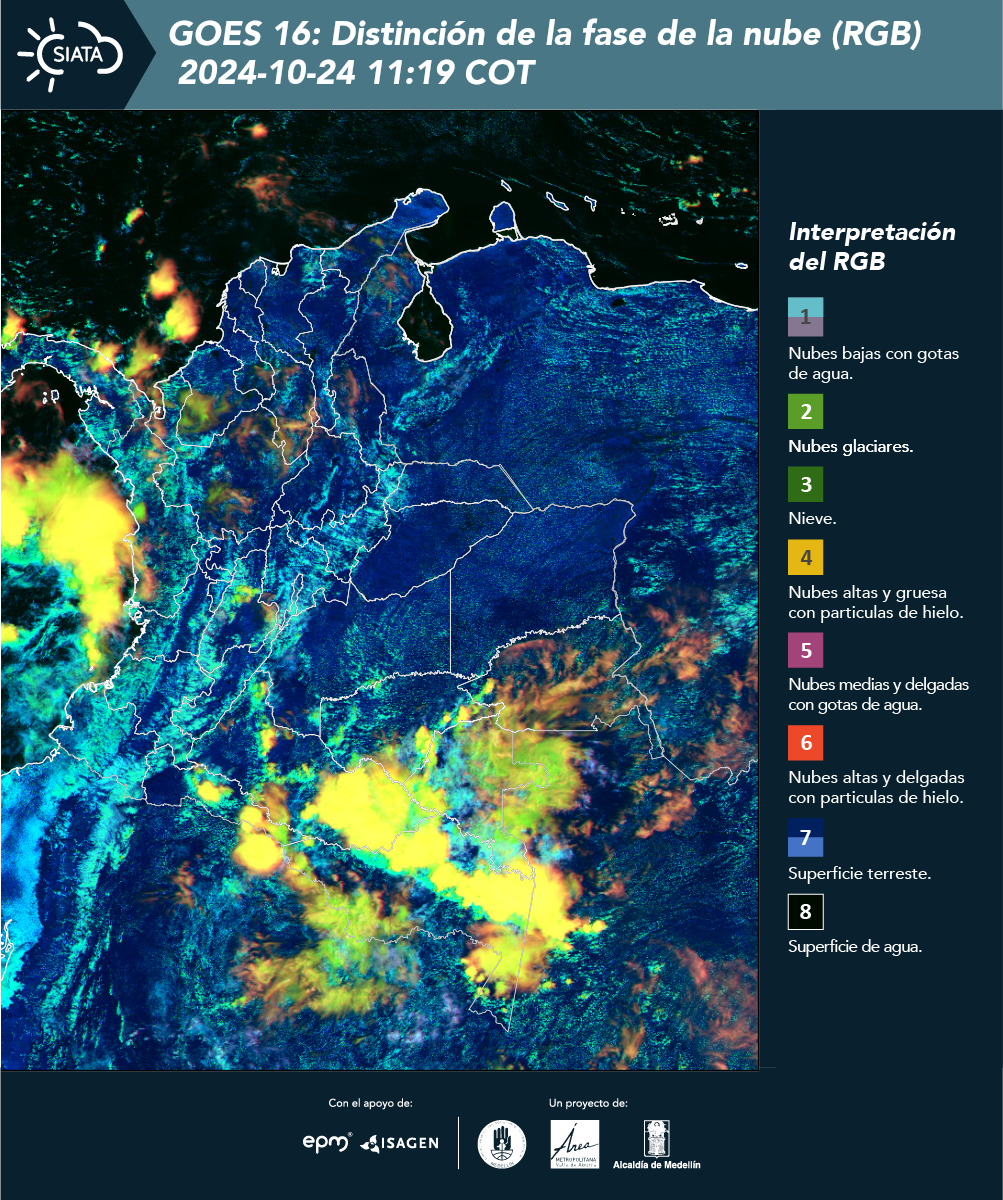Click the label 'Nieve.'
Screen dimensions: 1003x1200
coord(812,519)
